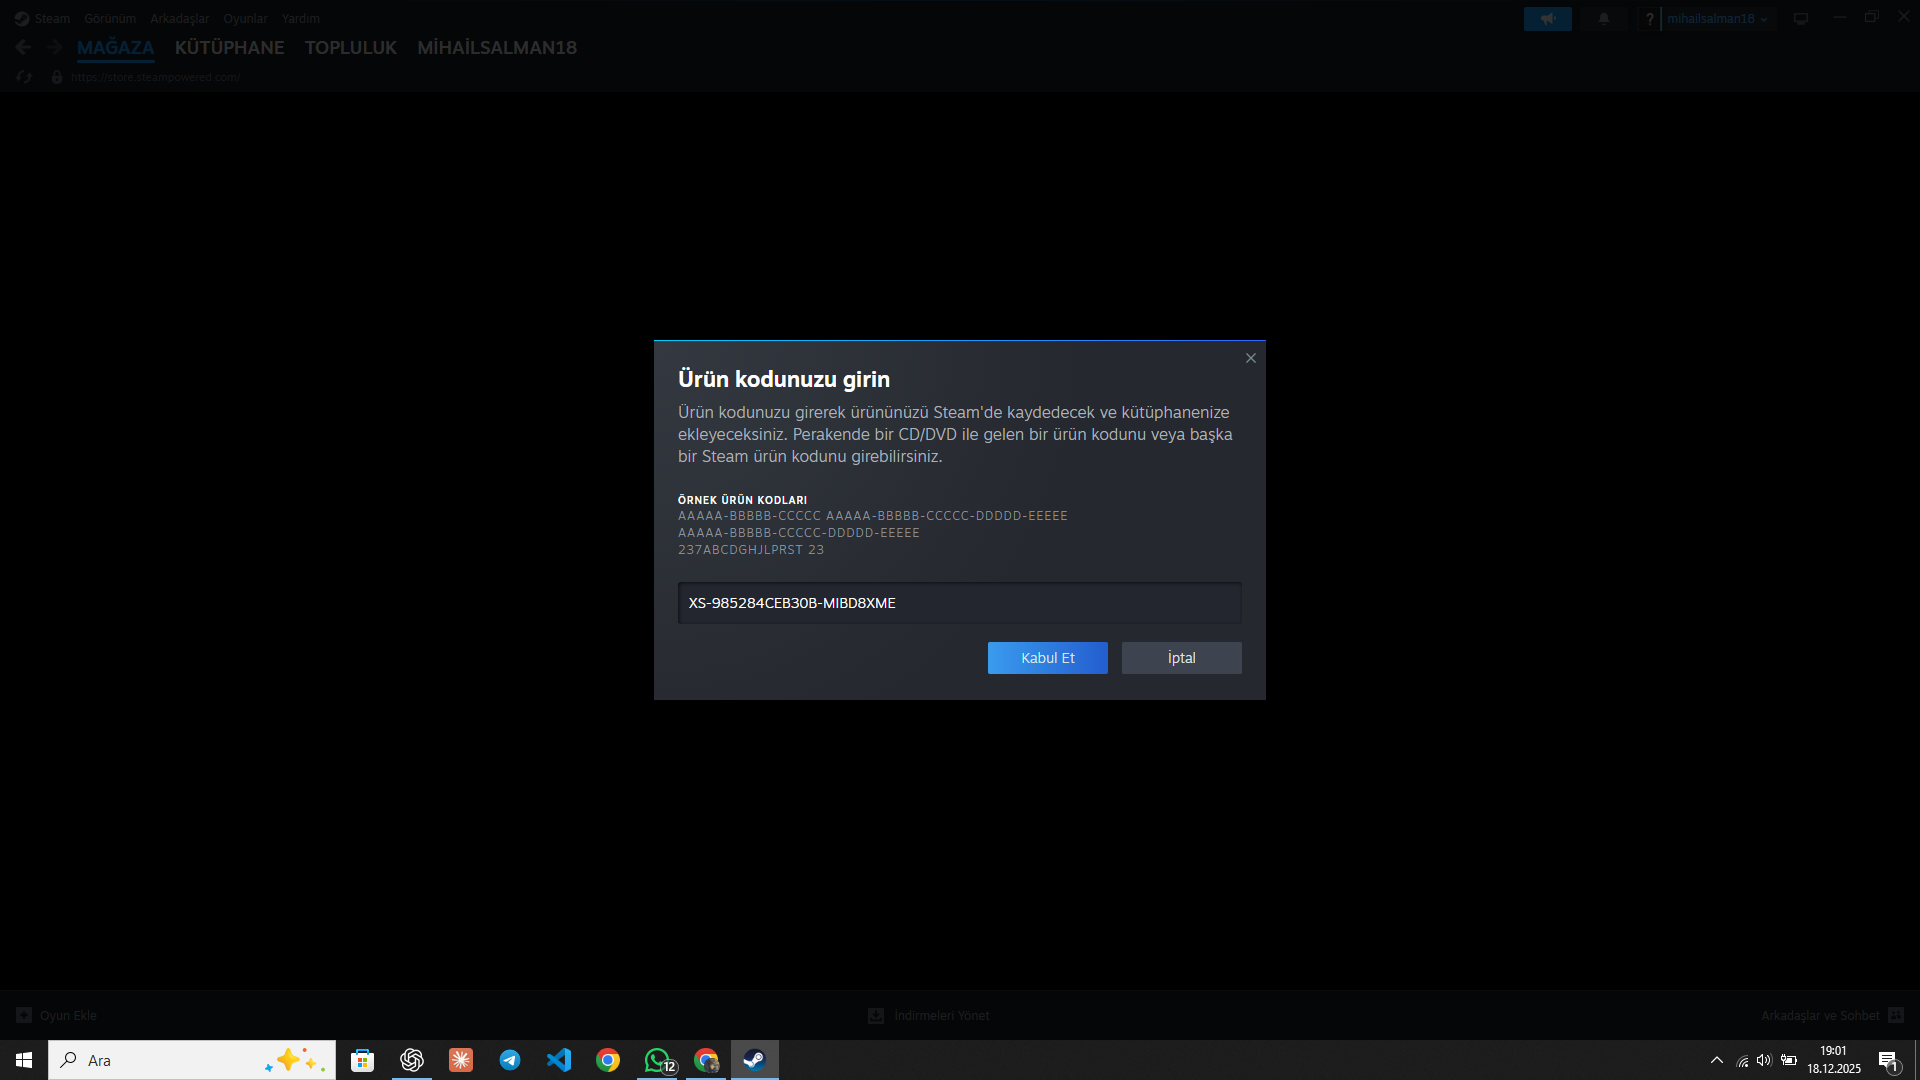Click the ÖRNEK ÜRÜN KODLARI label
The image size is (1920, 1080).
pos(742,500)
